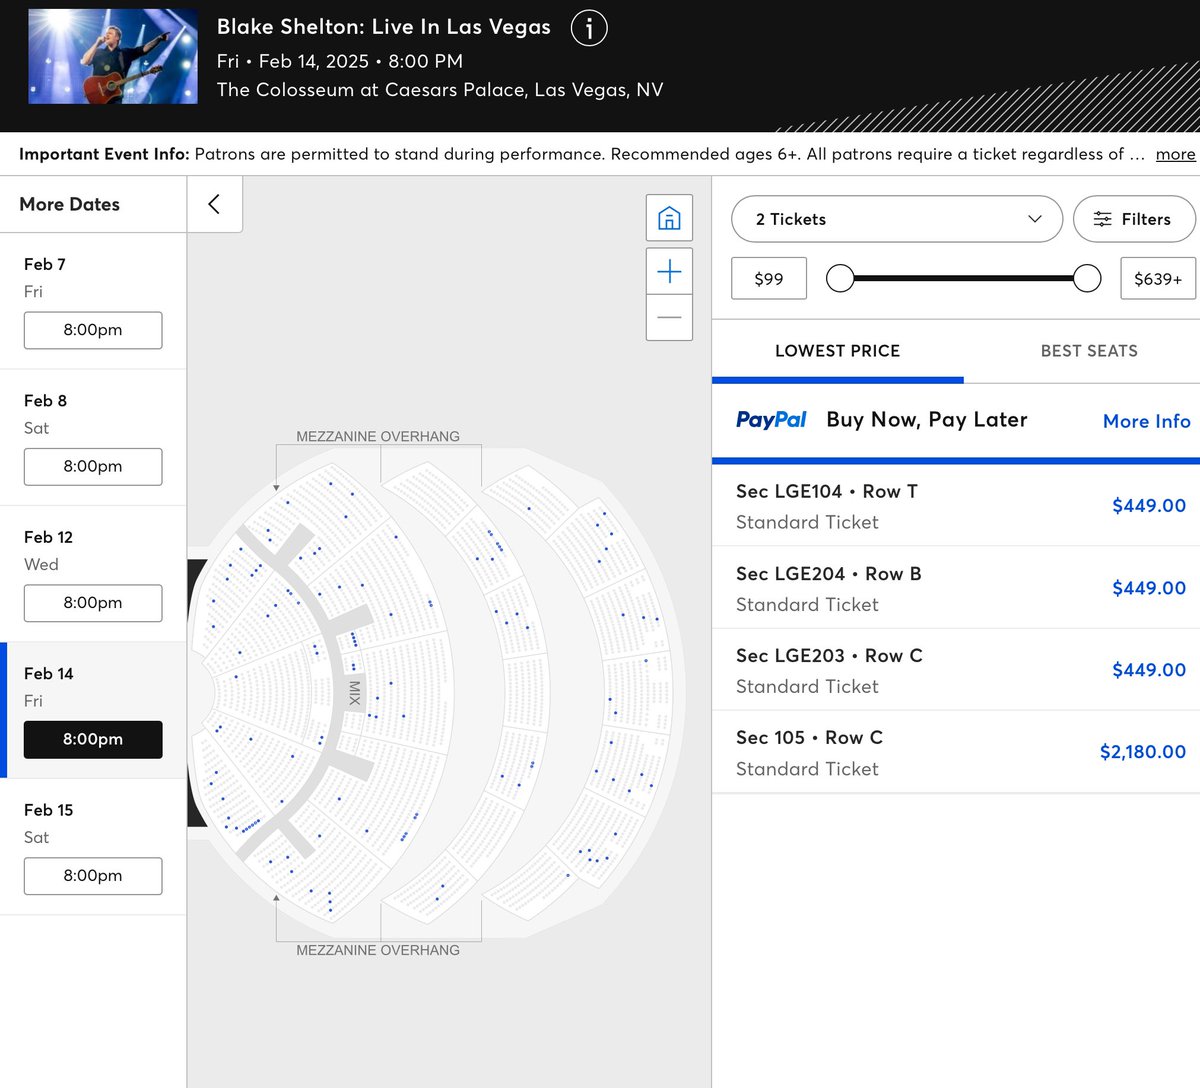1200x1088 pixels.
Task: Choose Feb 7 8:00pm showtime
Action: (93, 330)
